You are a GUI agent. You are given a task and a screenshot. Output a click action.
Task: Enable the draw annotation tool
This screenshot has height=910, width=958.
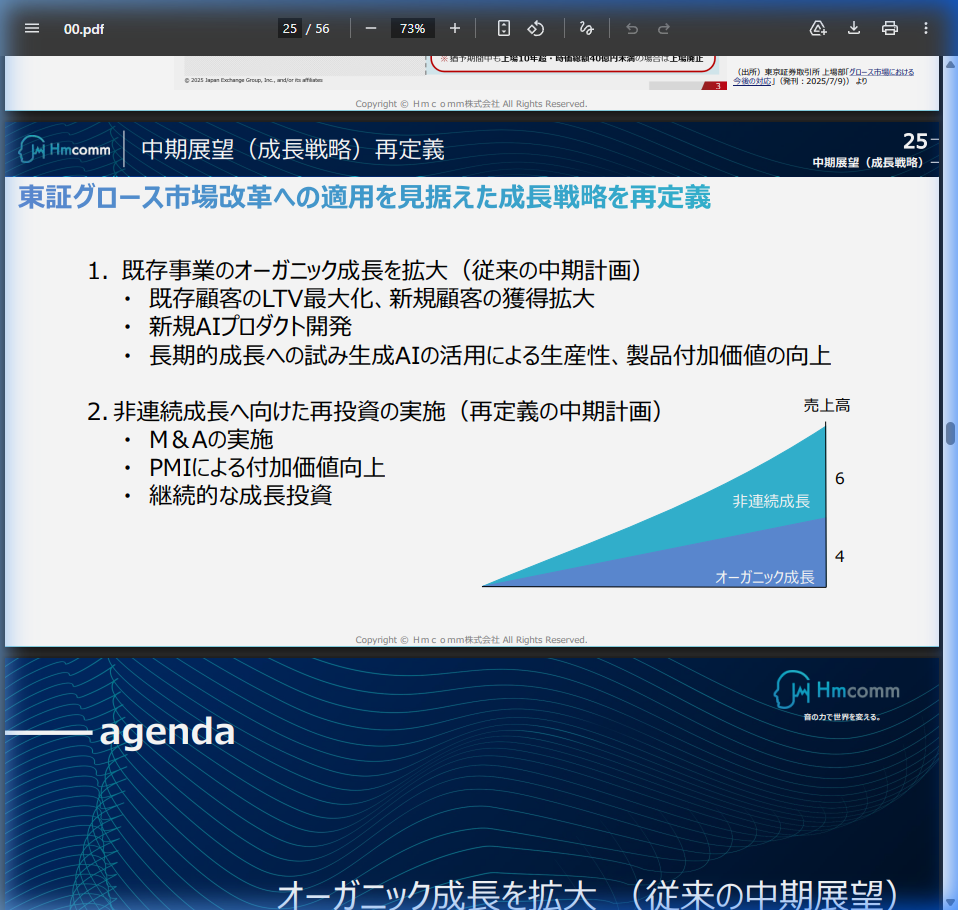(586, 28)
